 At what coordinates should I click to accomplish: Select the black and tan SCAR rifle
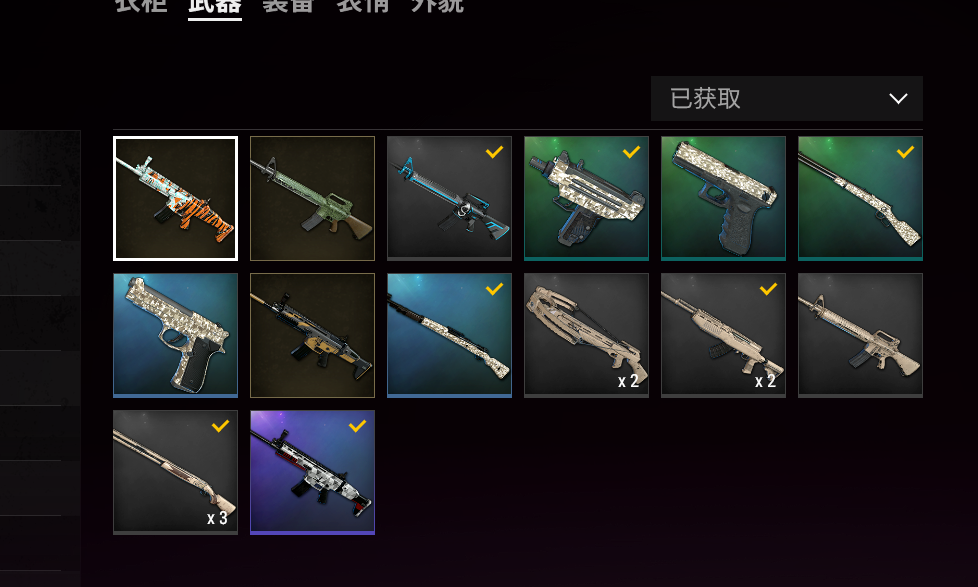312,335
